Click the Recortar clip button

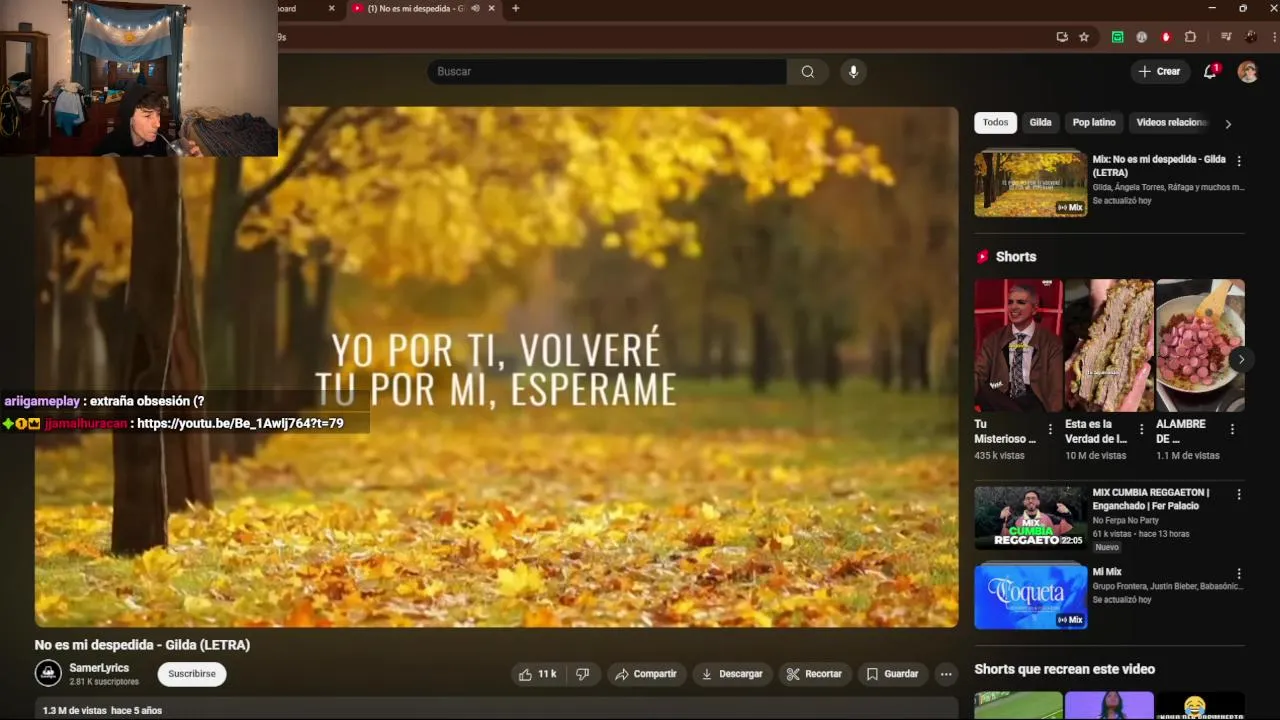point(814,674)
